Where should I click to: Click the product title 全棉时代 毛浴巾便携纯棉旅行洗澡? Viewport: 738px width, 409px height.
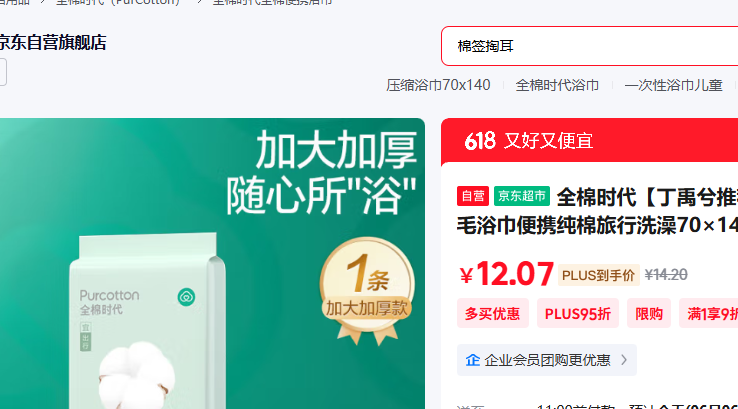pyautogui.click(x=597, y=211)
